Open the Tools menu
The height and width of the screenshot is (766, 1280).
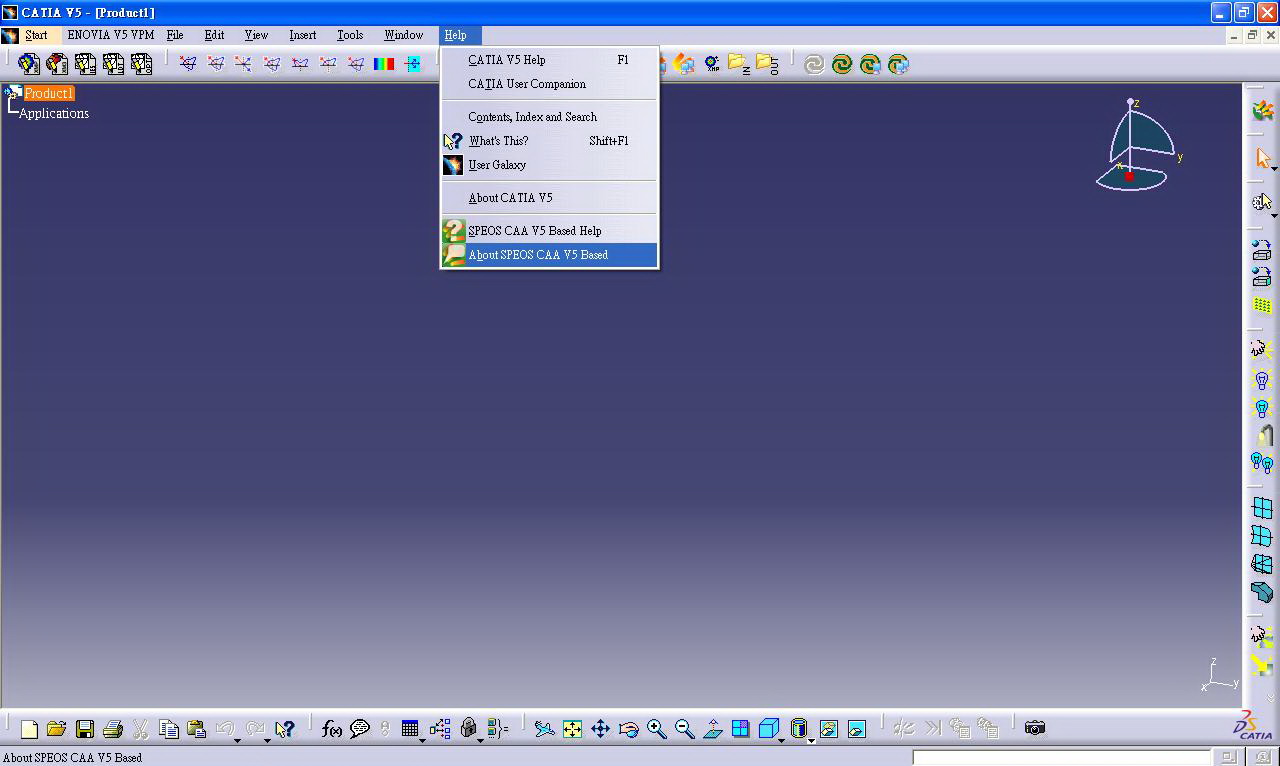click(350, 35)
